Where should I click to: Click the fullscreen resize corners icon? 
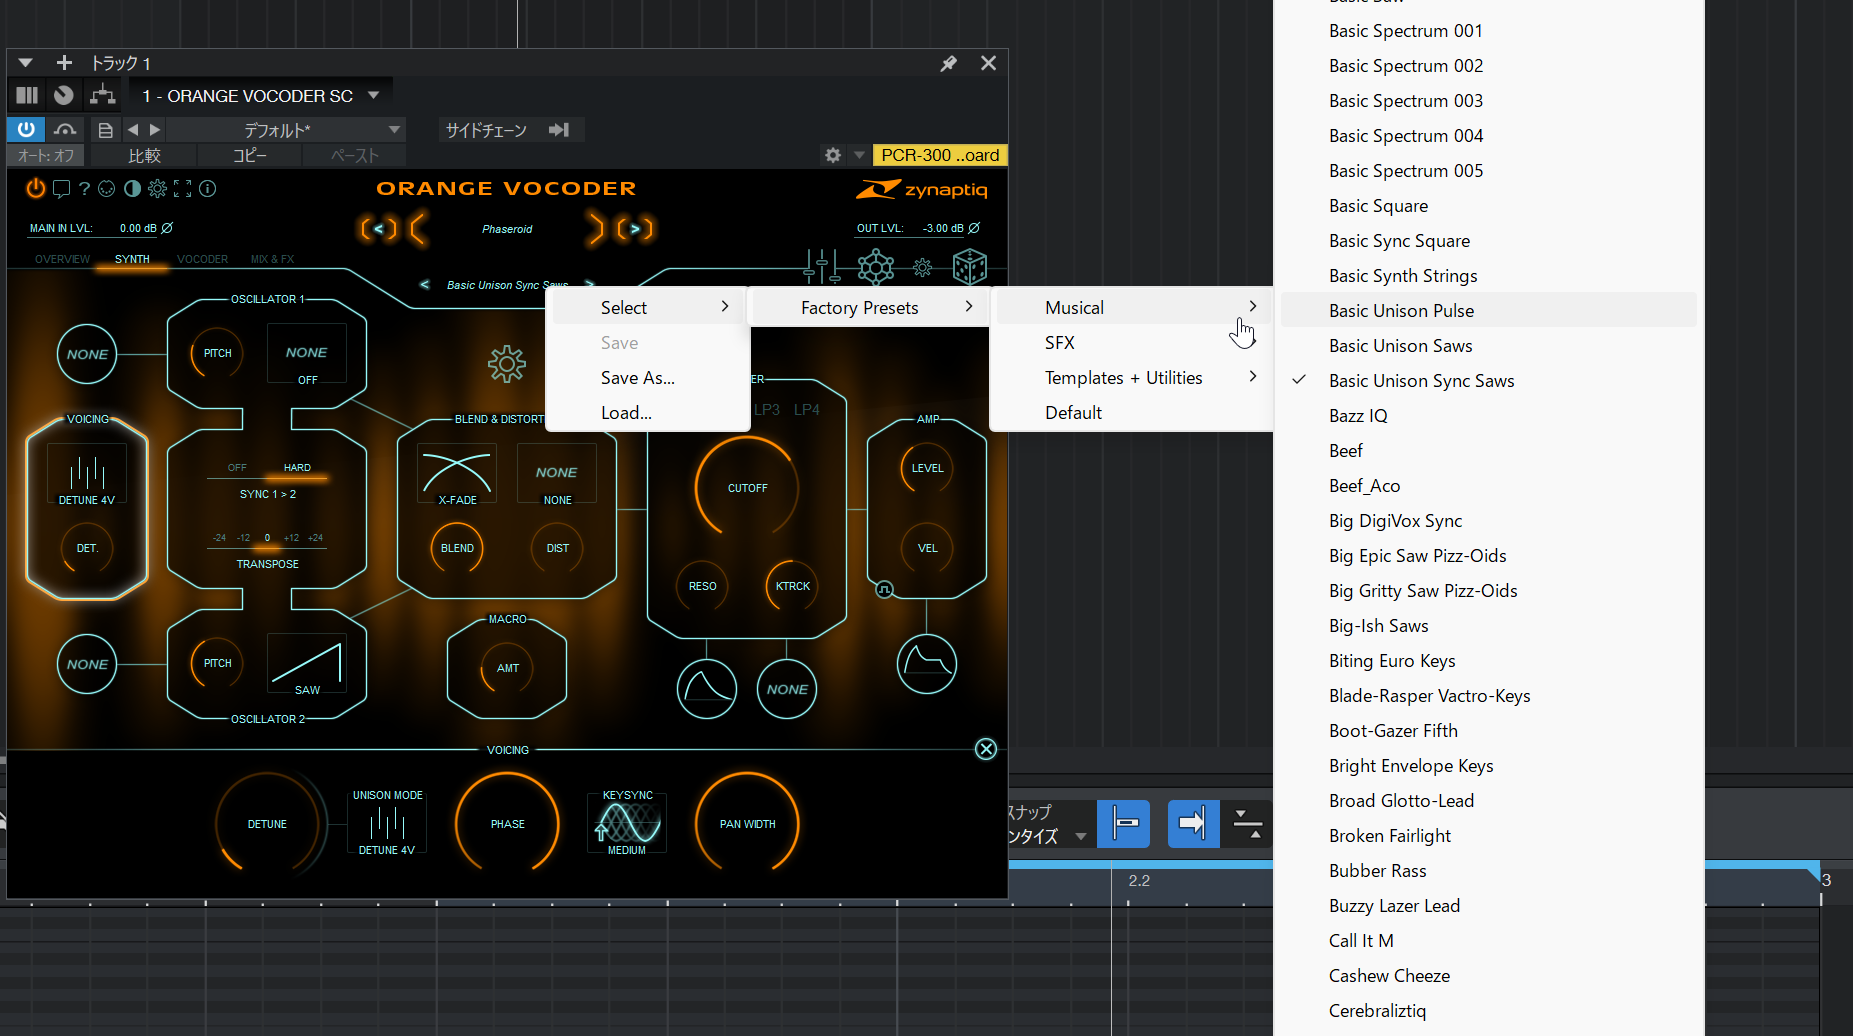[x=182, y=188]
